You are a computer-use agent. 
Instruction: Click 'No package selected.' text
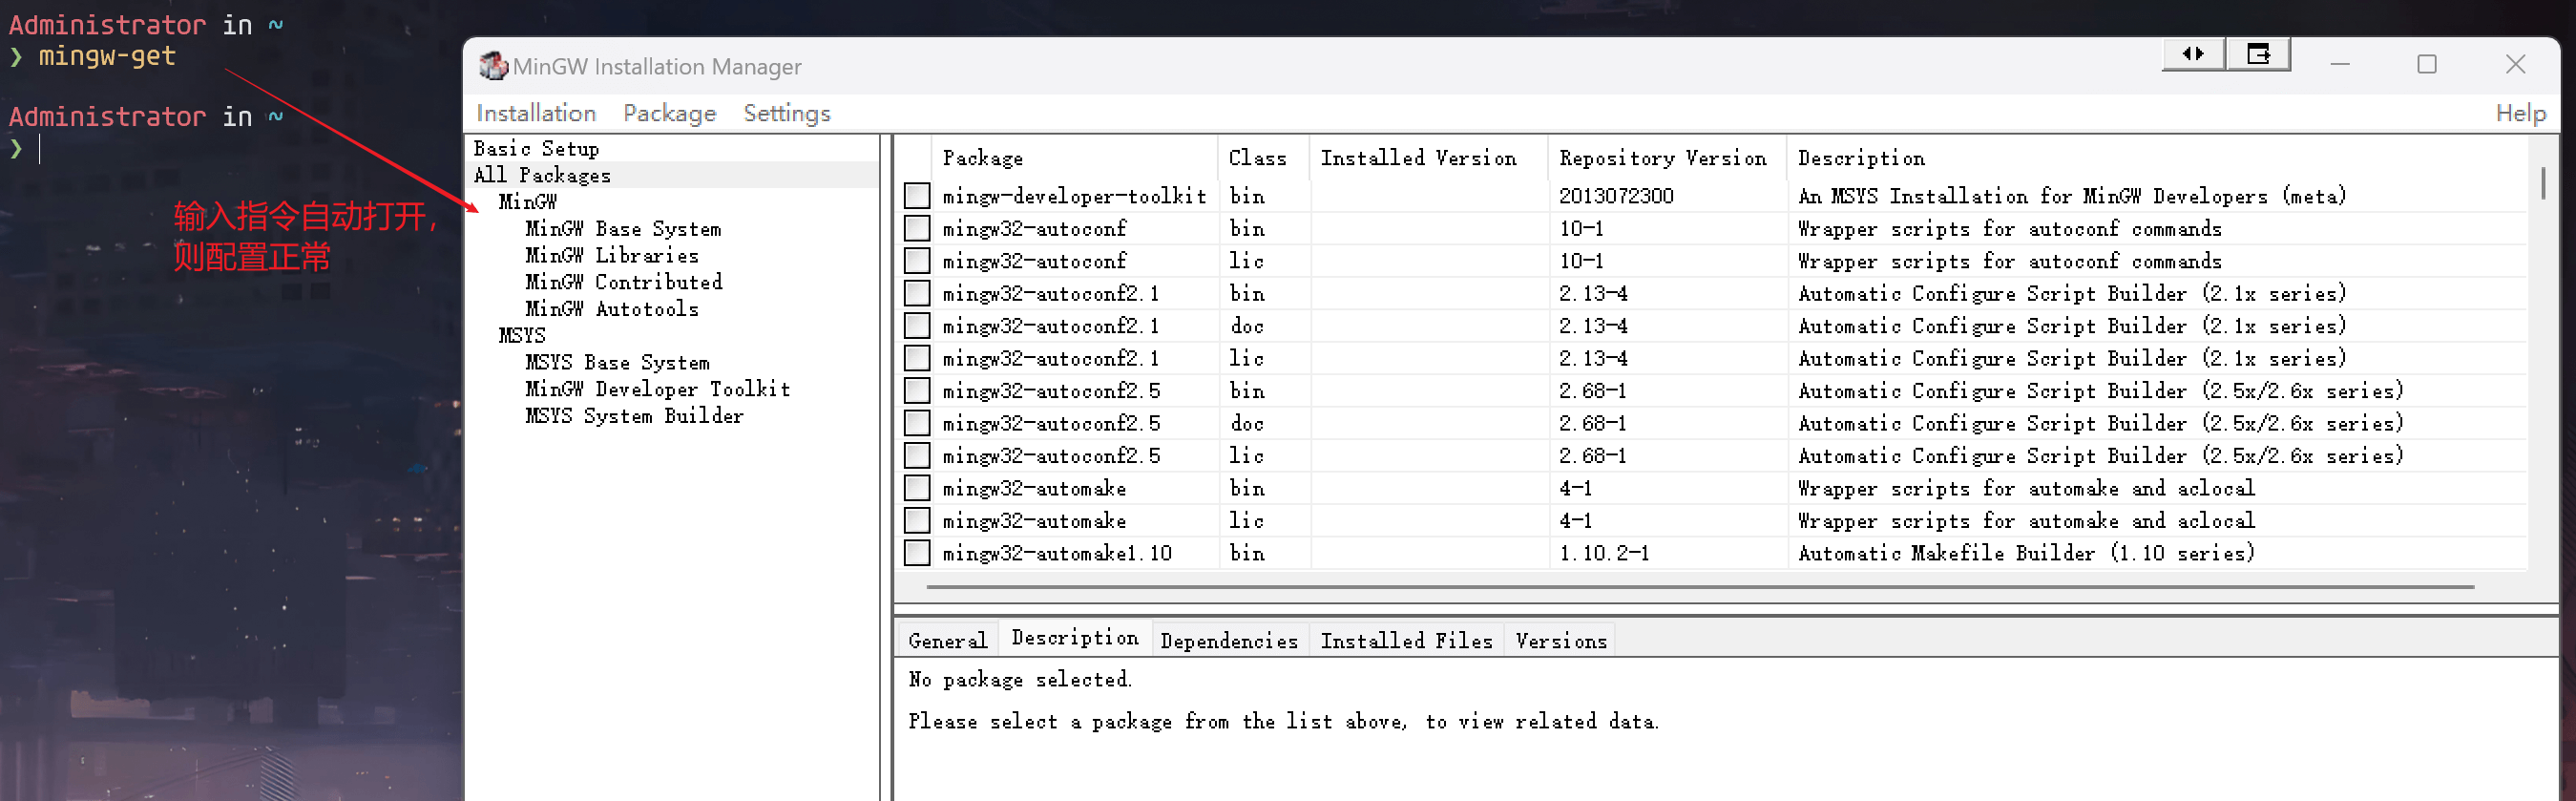tap(1020, 680)
